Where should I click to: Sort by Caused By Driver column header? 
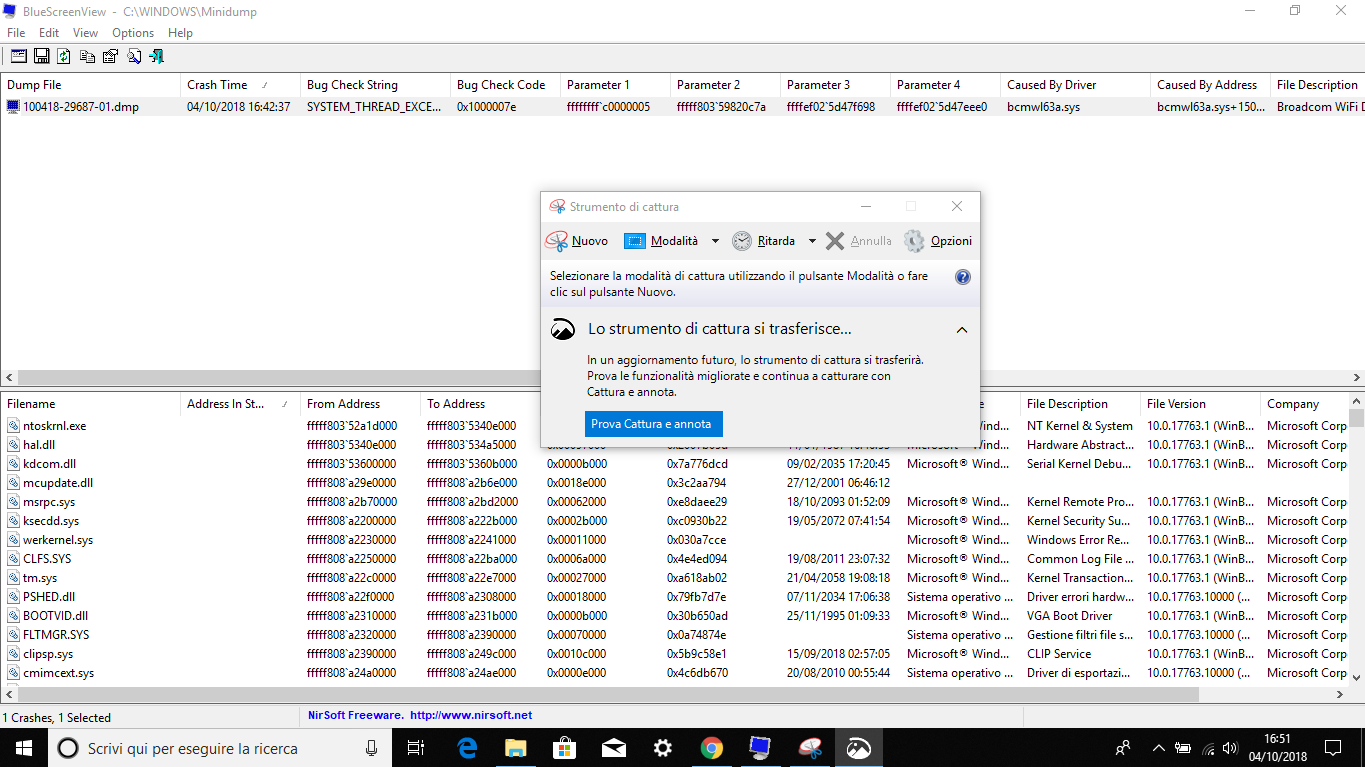click(x=1075, y=85)
